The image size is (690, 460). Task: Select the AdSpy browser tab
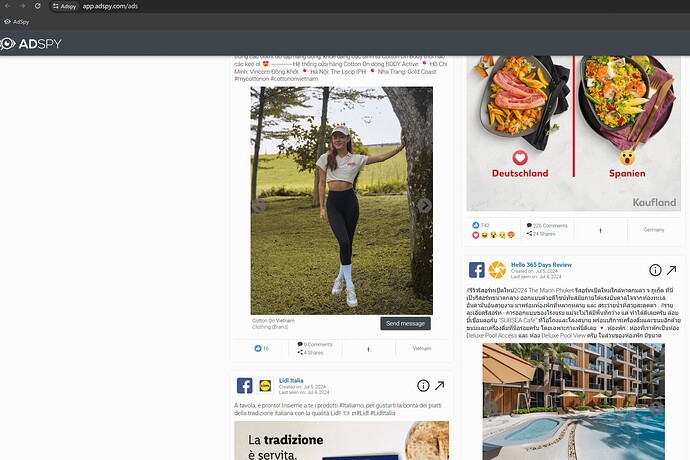[x=17, y=22]
